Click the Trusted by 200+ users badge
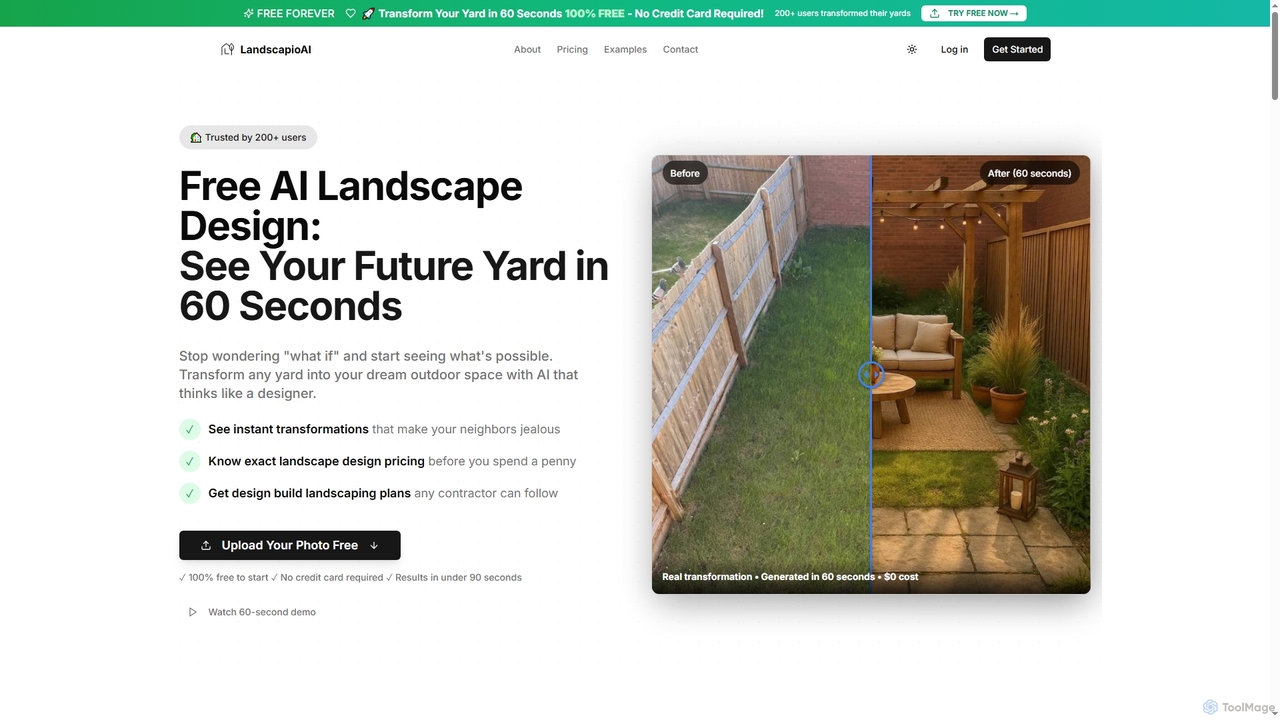 point(248,137)
